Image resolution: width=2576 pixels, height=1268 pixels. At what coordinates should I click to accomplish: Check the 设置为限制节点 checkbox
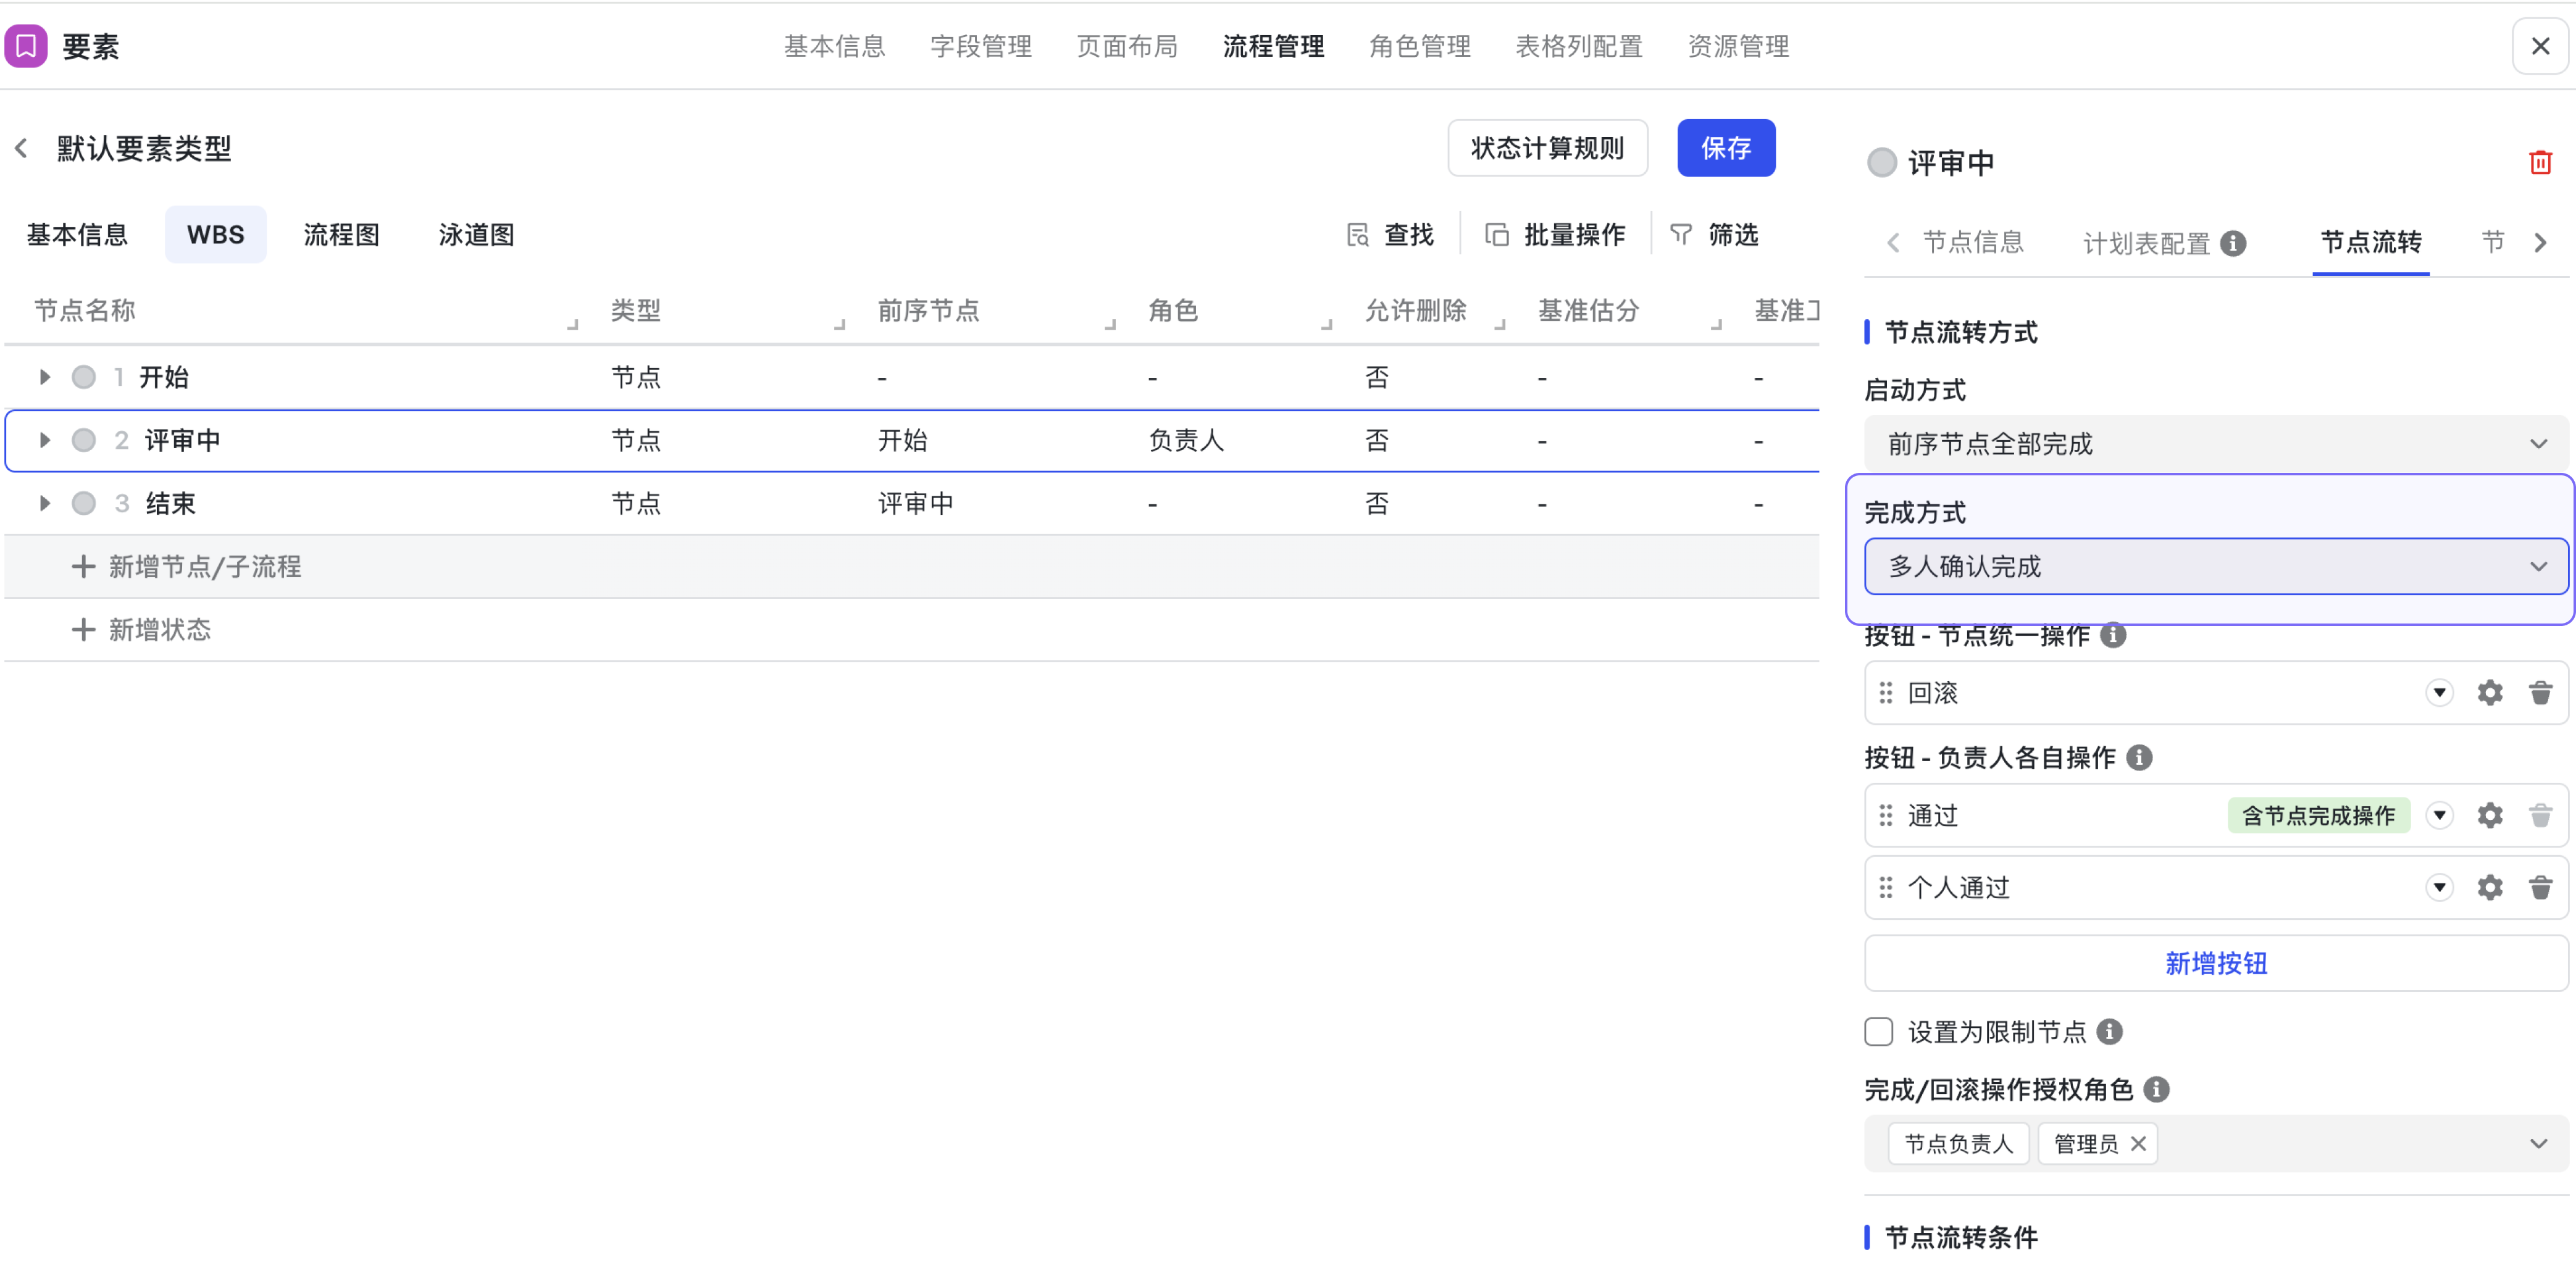pos(1879,1032)
